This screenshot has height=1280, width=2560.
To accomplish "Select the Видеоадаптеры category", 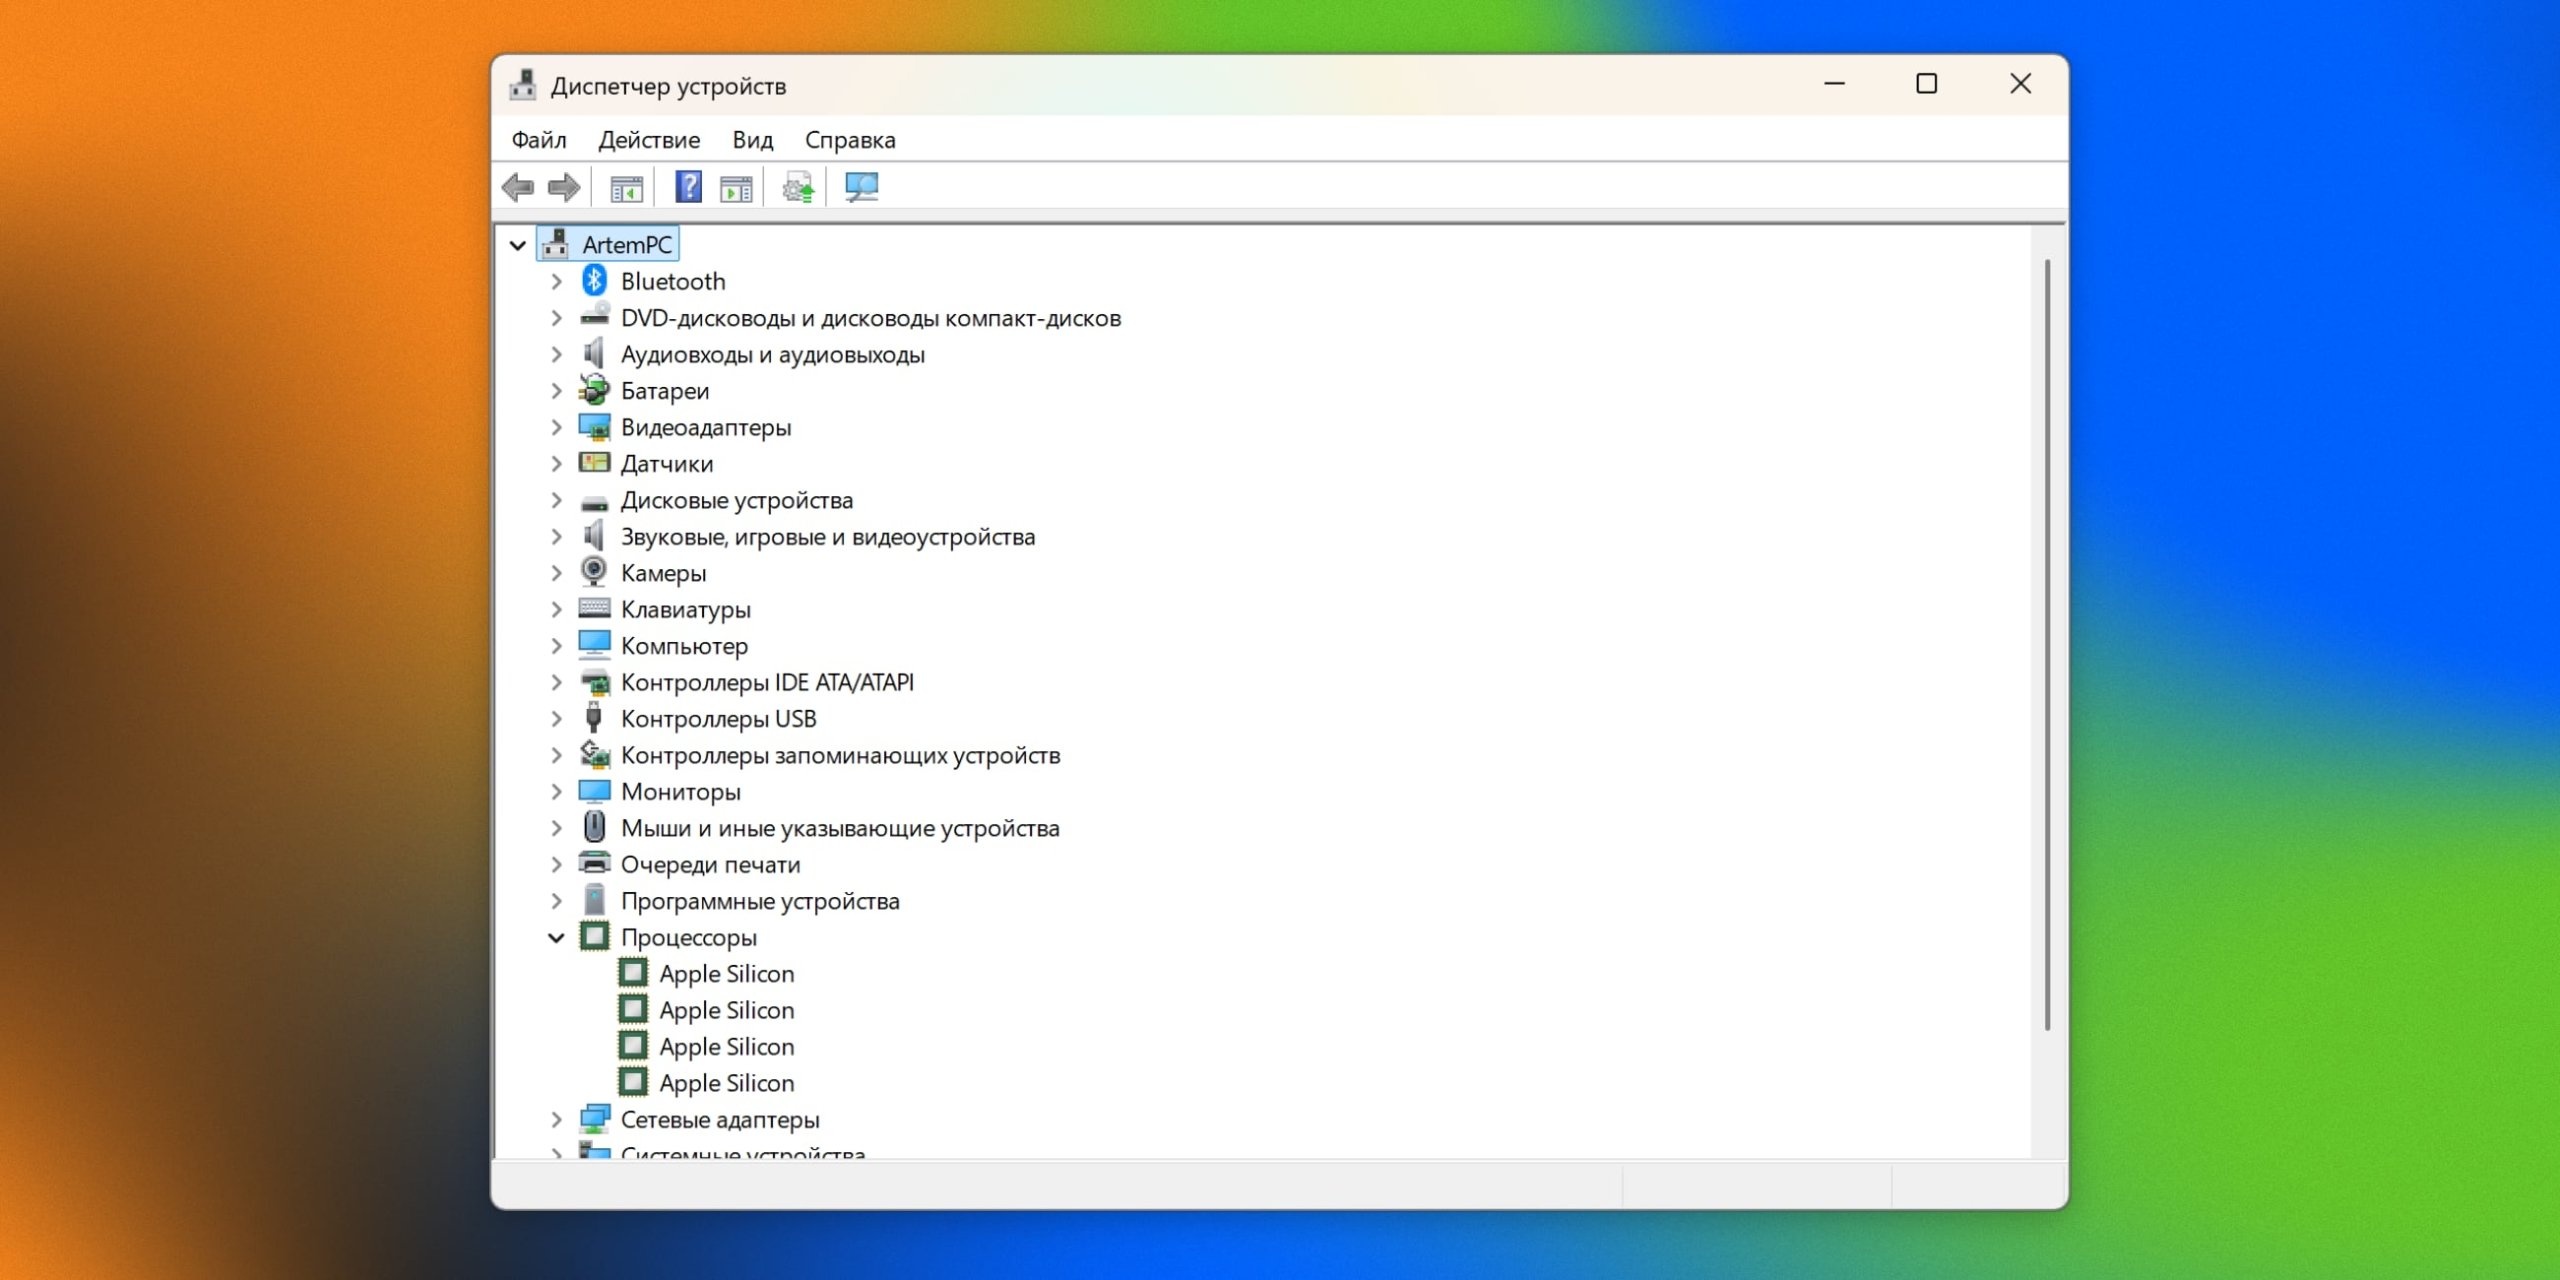I will point(705,427).
